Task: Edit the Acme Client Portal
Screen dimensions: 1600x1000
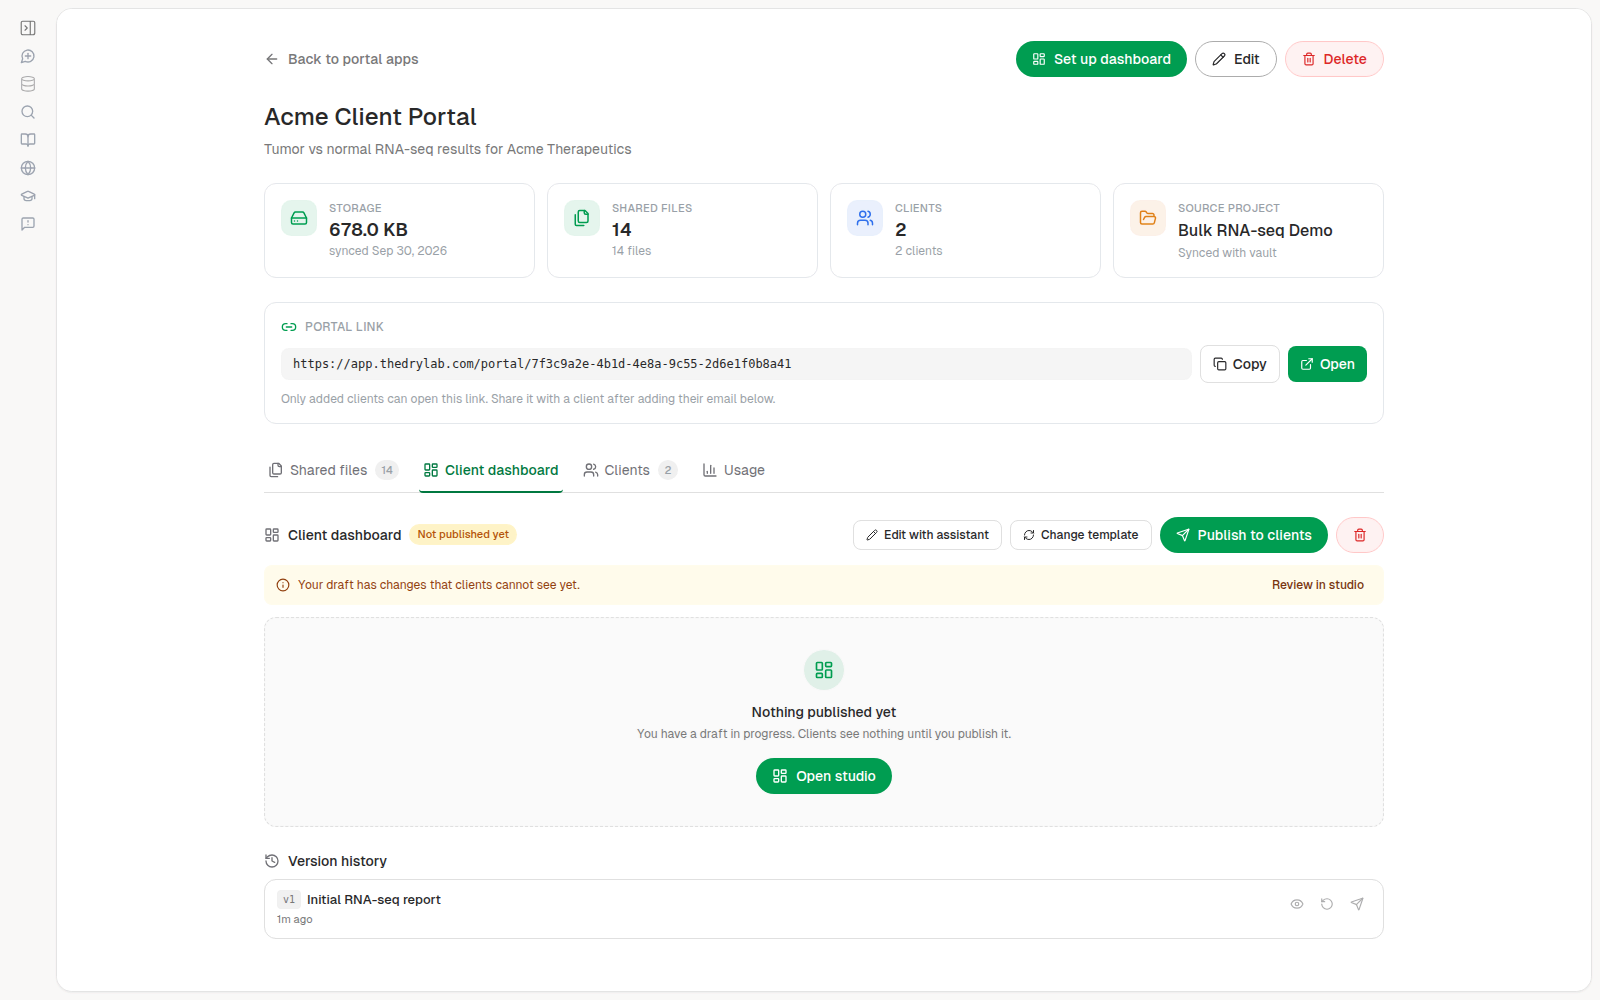Action: pyautogui.click(x=1236, y=59)
